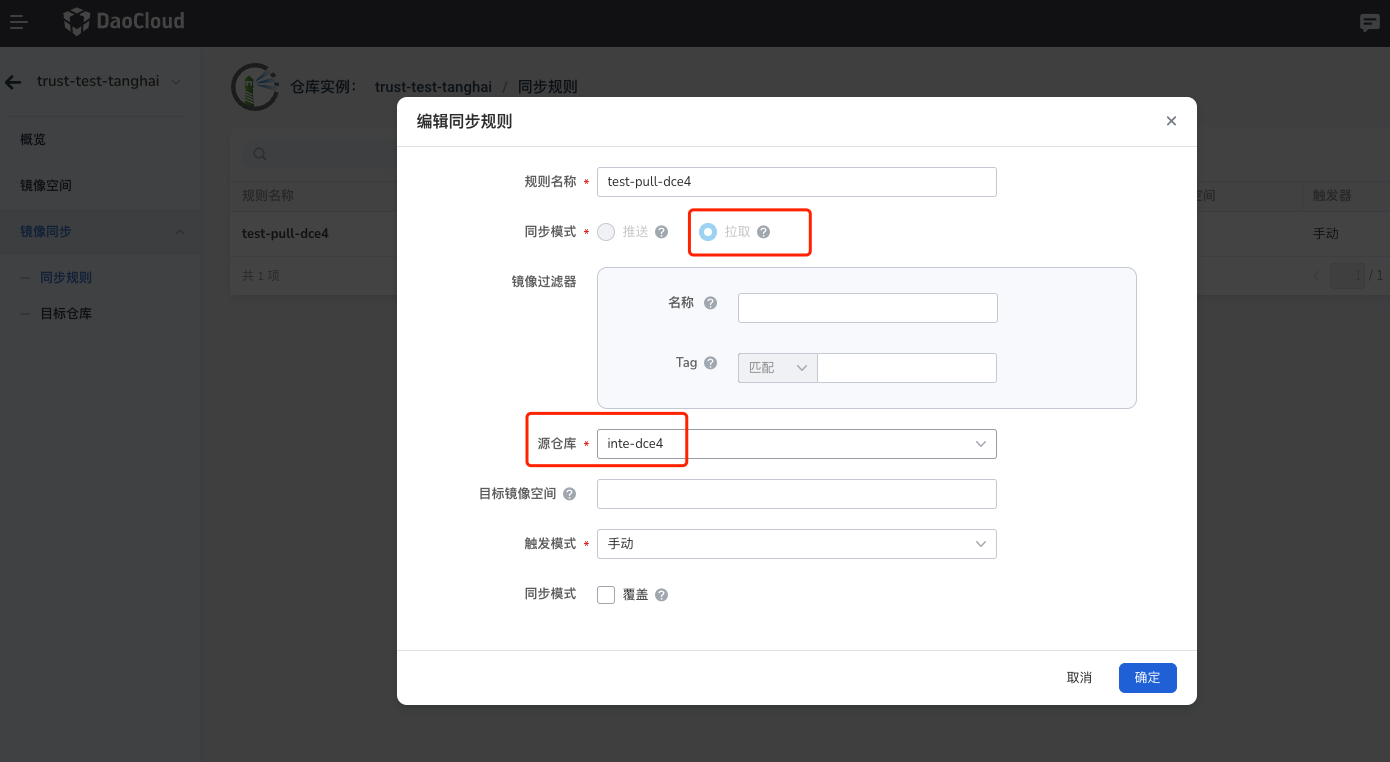
Task: Enable the 覆盖 checkbox
Action: click(606, 594)
